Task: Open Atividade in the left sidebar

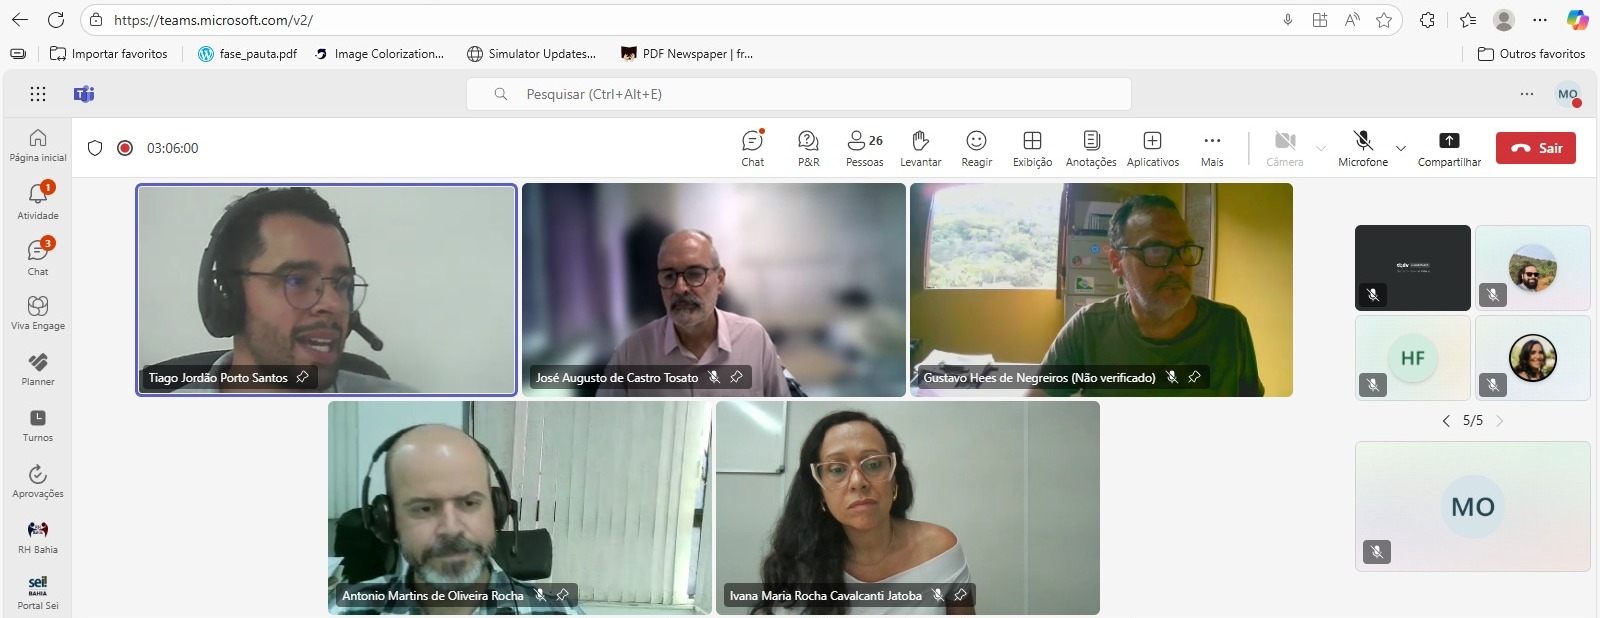Action: tap(38, 200)
